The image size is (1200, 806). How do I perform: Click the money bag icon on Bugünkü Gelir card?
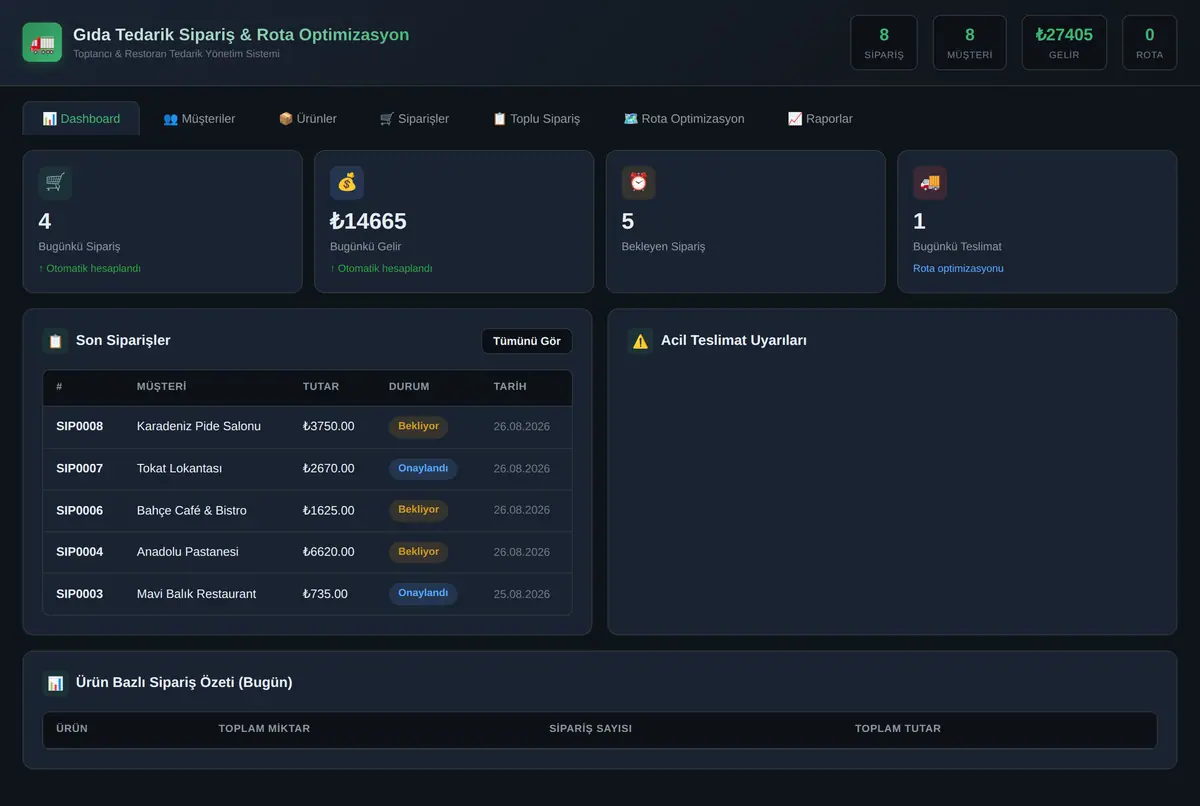[x=347, y=183]
